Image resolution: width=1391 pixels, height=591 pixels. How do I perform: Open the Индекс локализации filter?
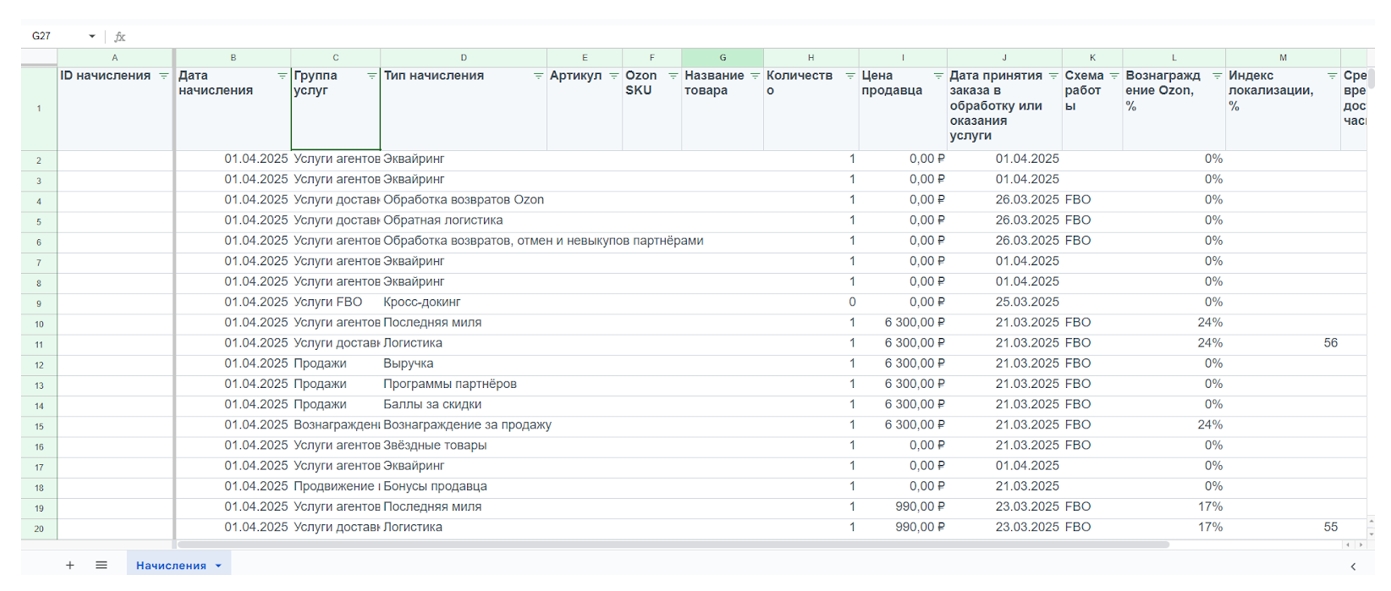pyautogui.click(x=1331, y=76)
